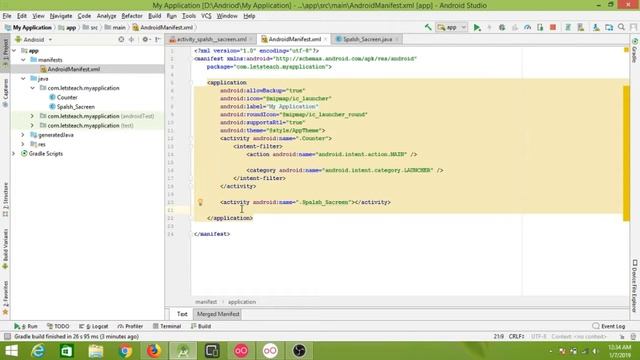The width and height of the screenshot is (640, 360).
Task: Open the File menu
Action: 7,16
